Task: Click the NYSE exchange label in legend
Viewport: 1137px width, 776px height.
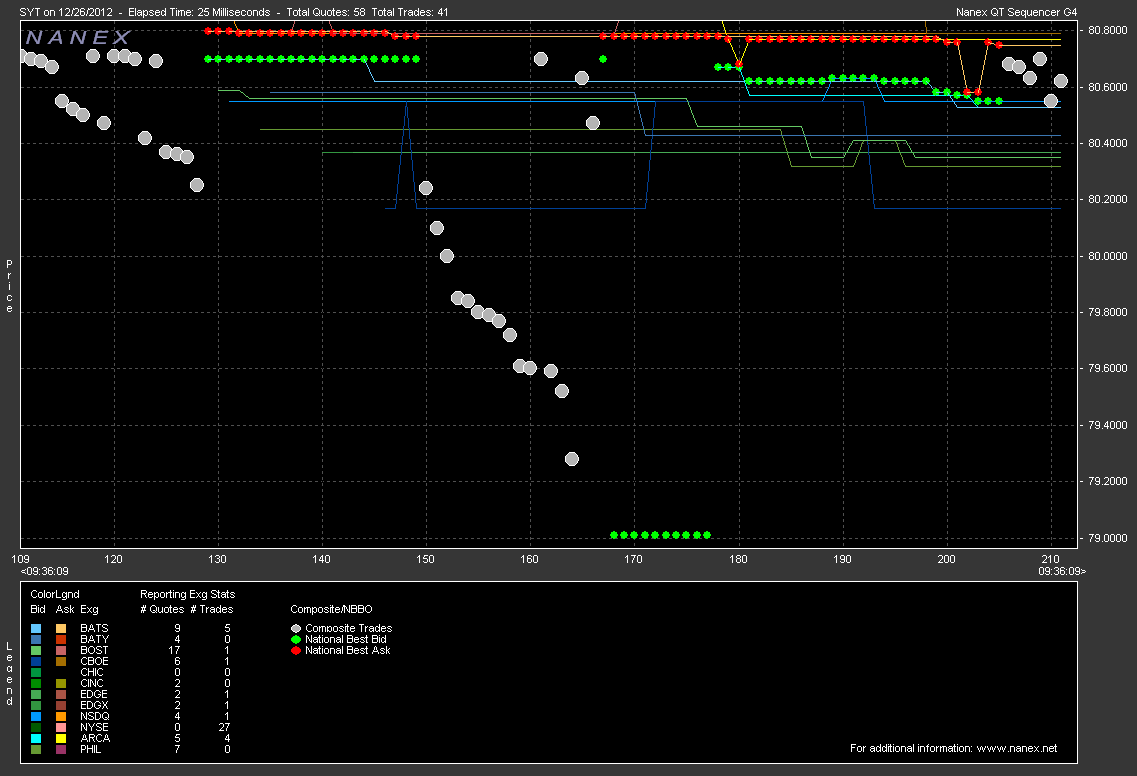Action: tap(94, 727)
